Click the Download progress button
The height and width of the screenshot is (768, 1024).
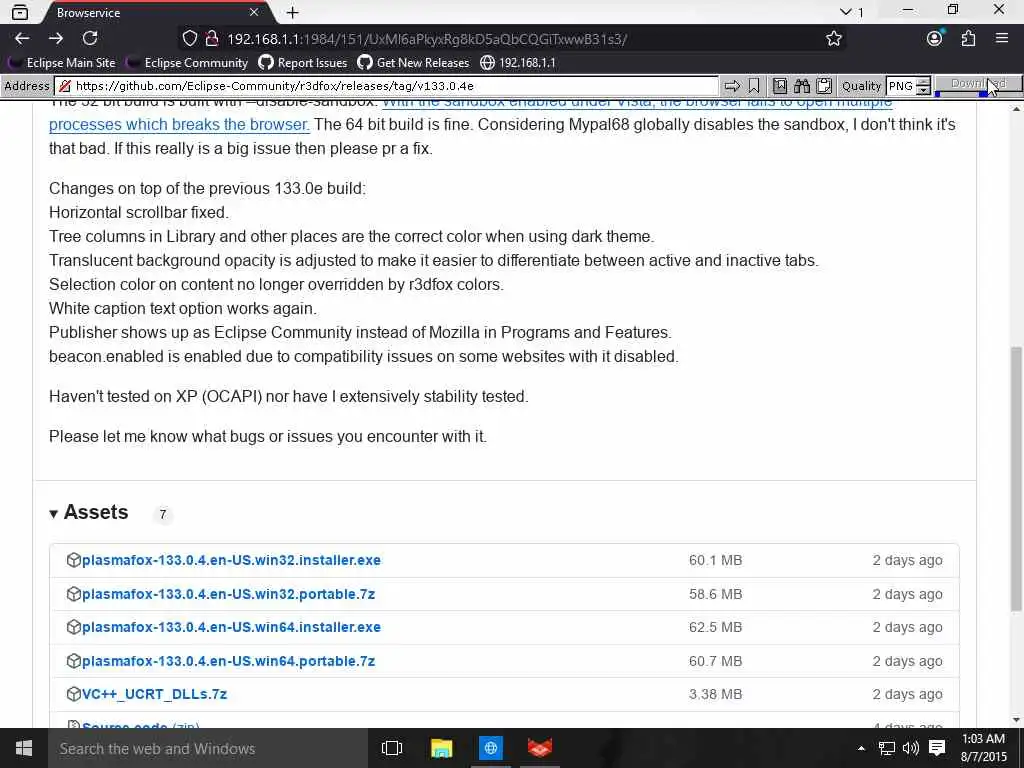click(978, 85)
